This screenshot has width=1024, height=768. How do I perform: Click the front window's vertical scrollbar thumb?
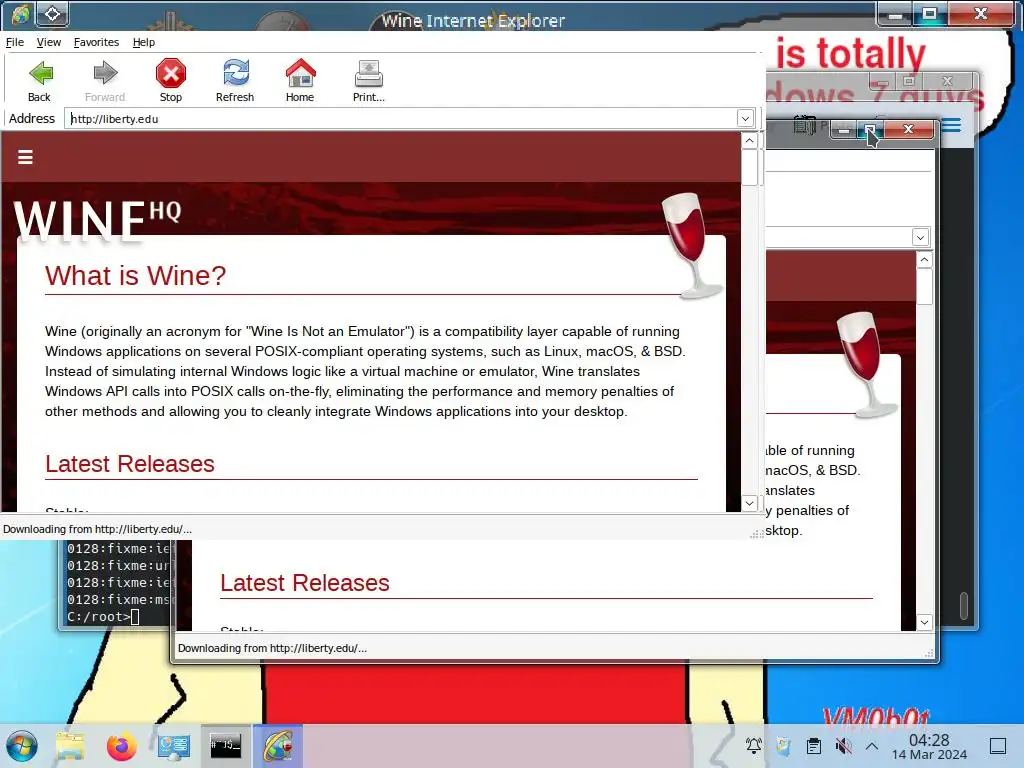[x=750, y=168]
